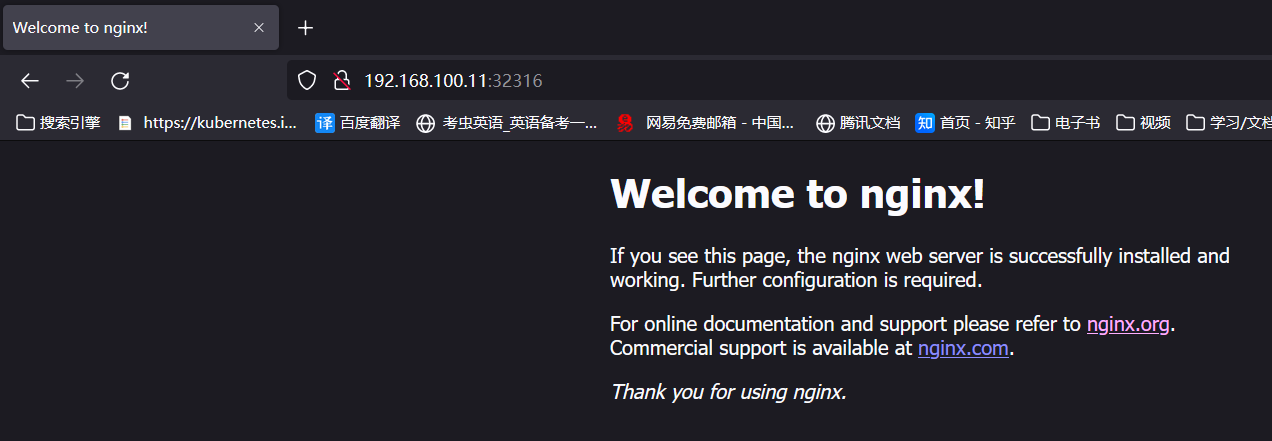
Task: Click the 视频 folder icon
Action: pyautogui.click(x=1125, y=123)
